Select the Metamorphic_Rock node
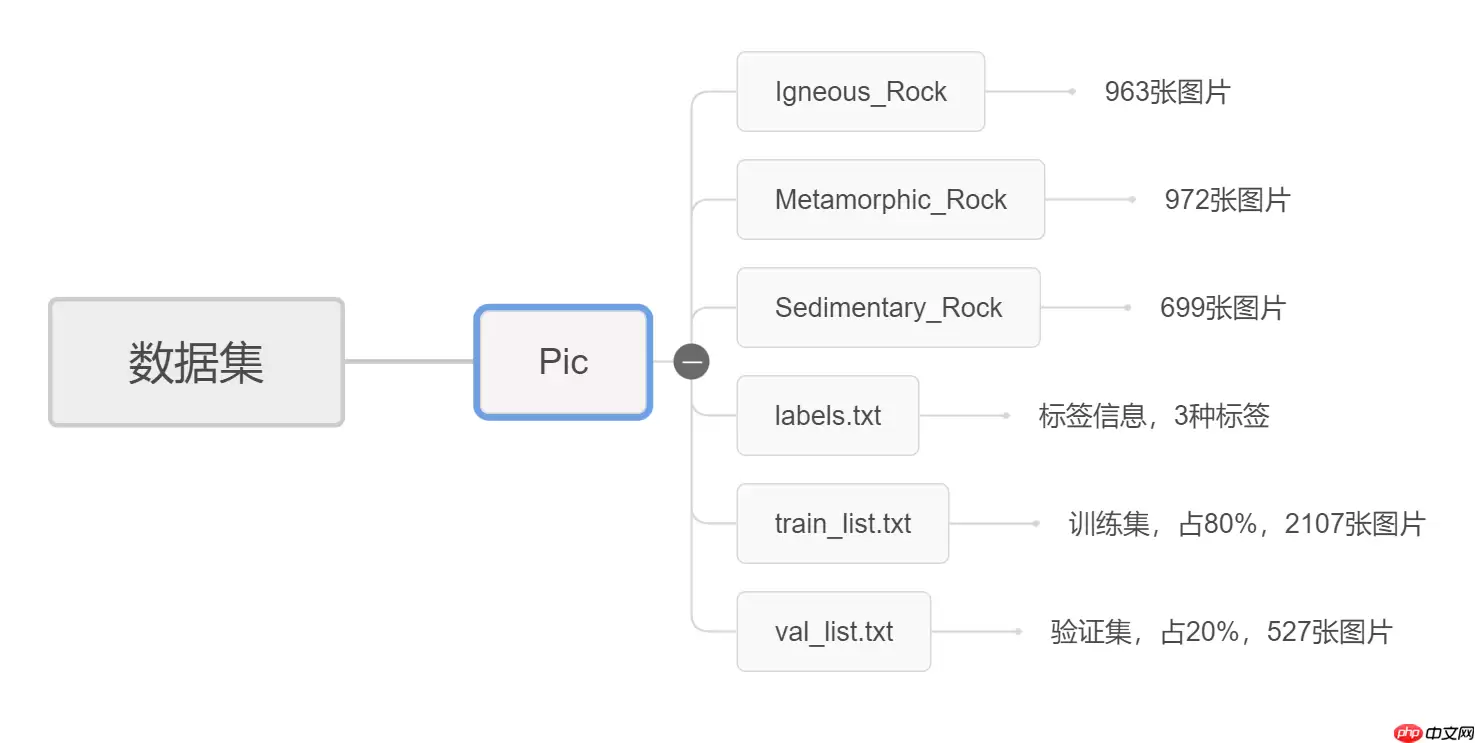The width and height of the screenshot is (1475, 743). tap(890, 200)
